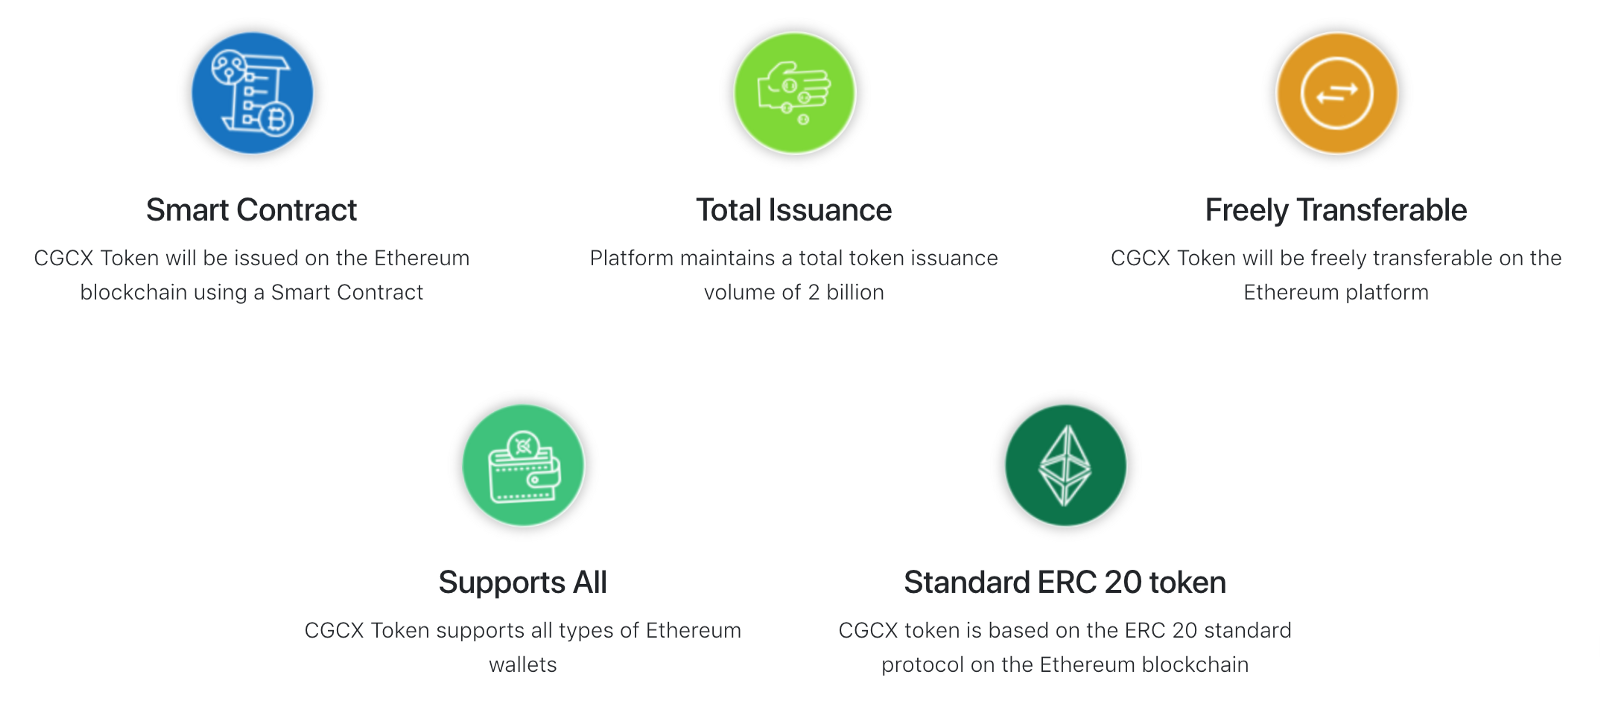The width and height of the screenshot is (1600, 703).
Task: Click the blue Smart Contract scroll icon
Action: point(252,93)
